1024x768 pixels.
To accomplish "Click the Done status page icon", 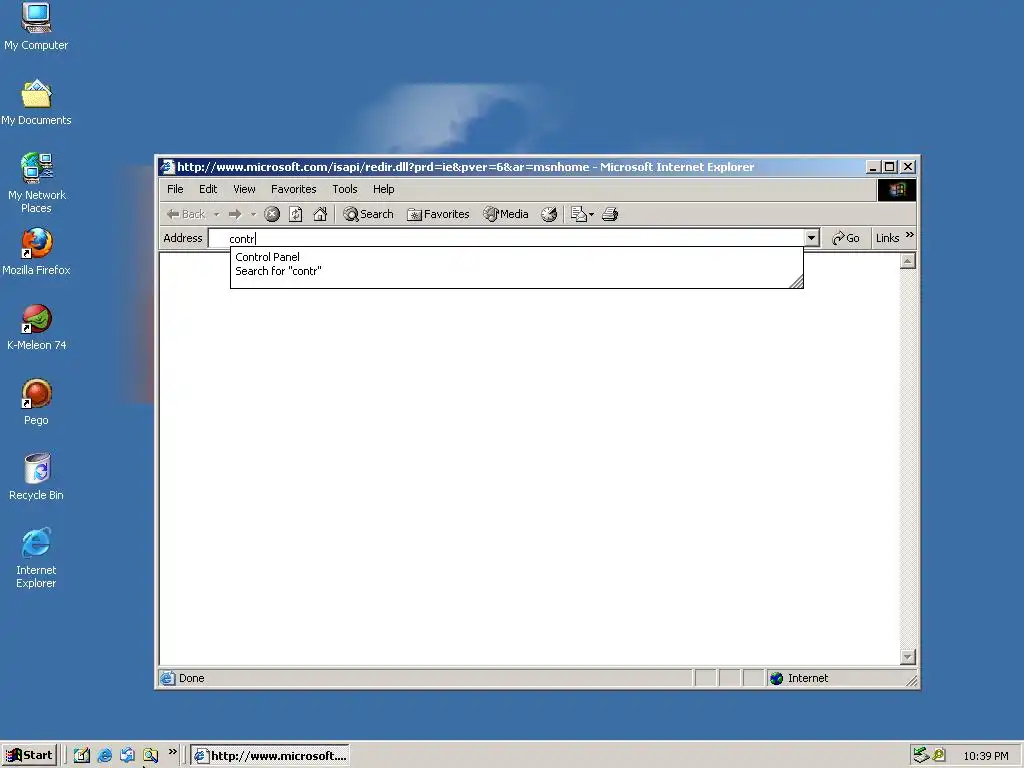I will (168, 678).
